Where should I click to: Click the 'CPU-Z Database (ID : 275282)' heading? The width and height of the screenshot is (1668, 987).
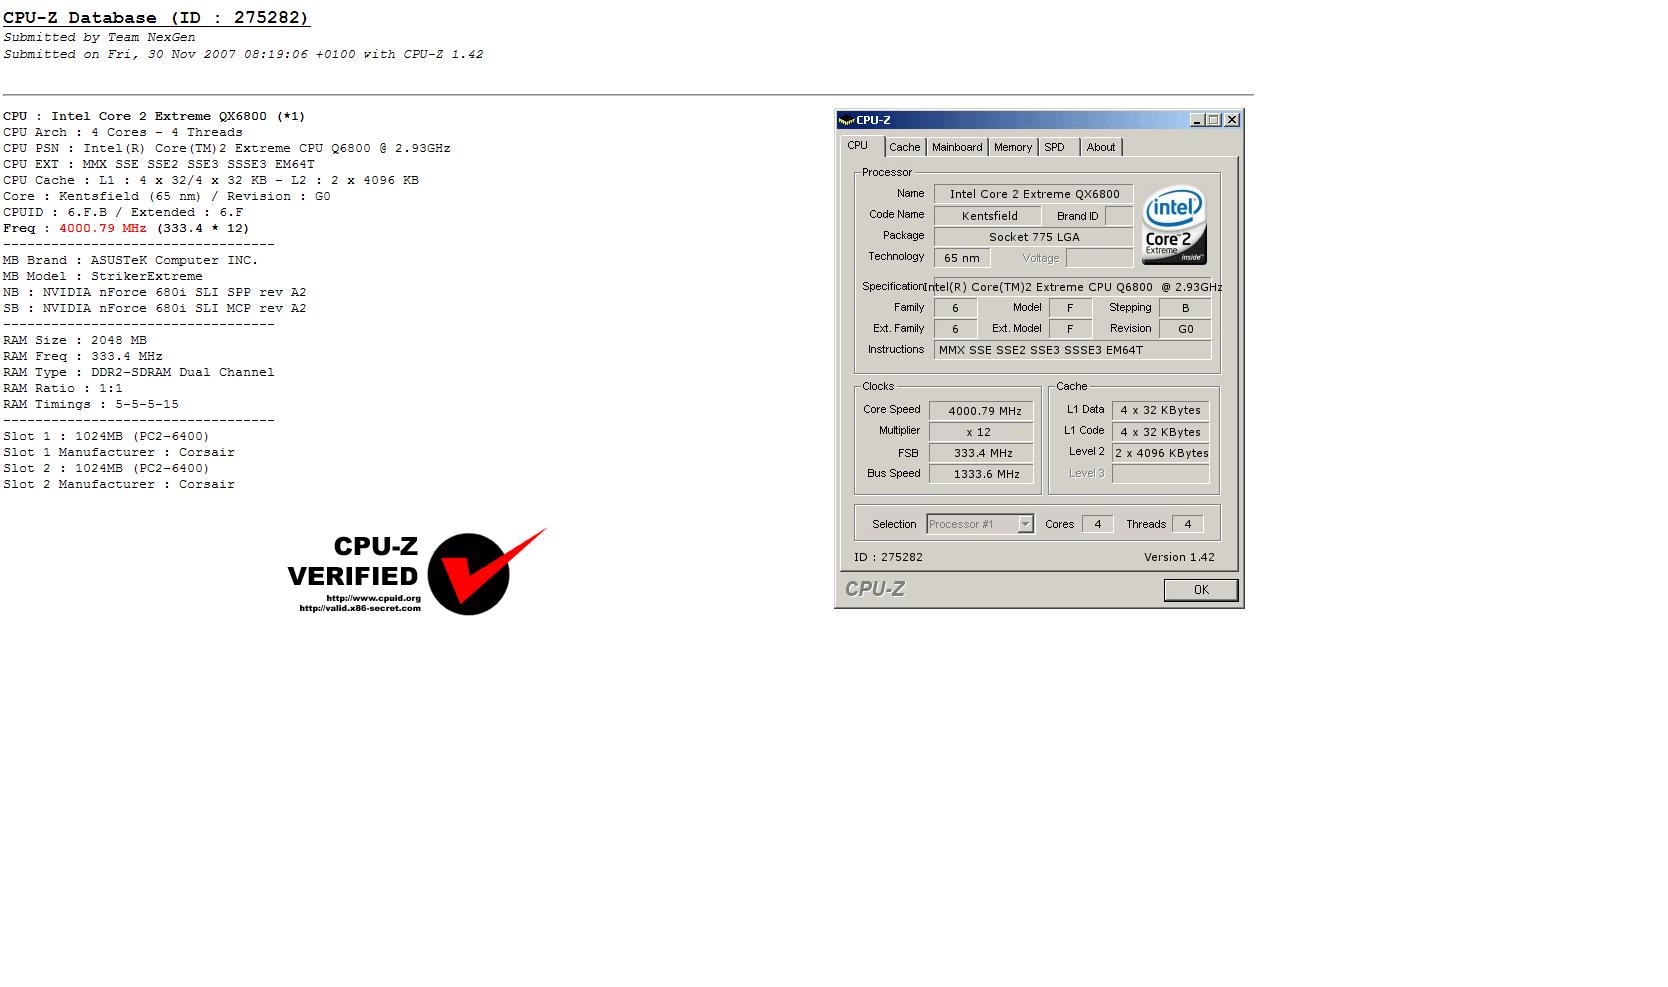[156, 18]
